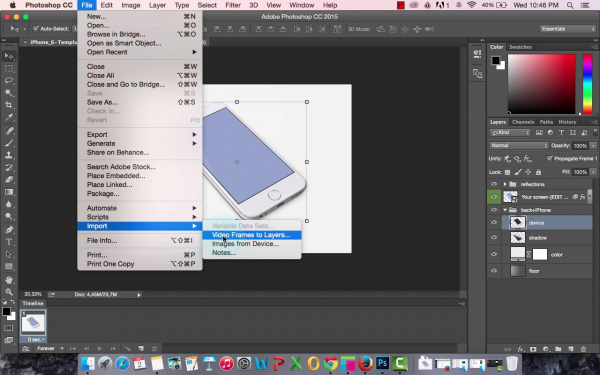Select the Lasso tool

pyautogui.click(x=9, y=81)
